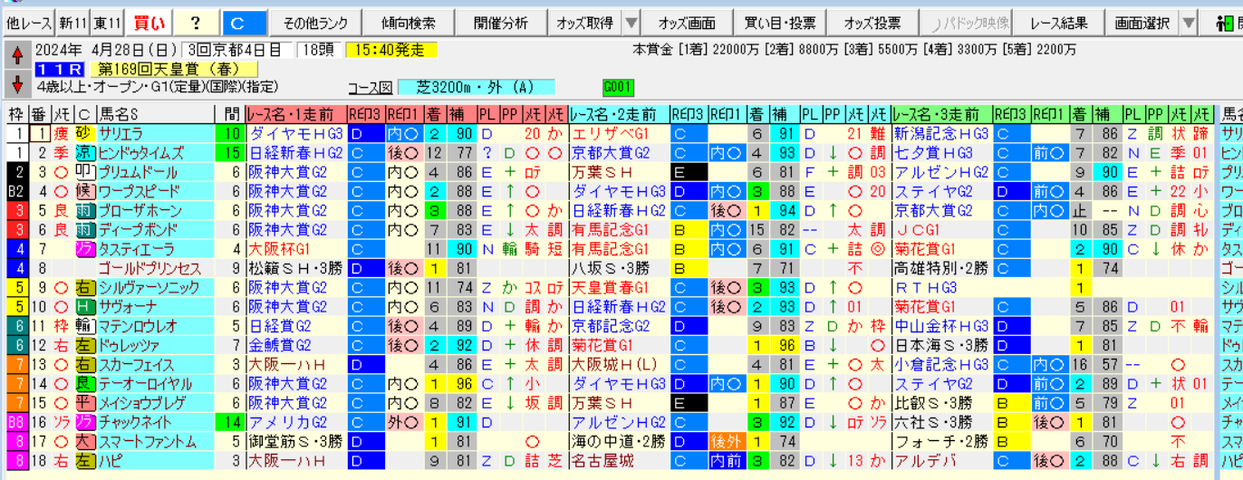Image resolution: width=1243 pixels, height=480 pixels.
Task: Toggle the 新11 button
Action: tap(70, 23)
